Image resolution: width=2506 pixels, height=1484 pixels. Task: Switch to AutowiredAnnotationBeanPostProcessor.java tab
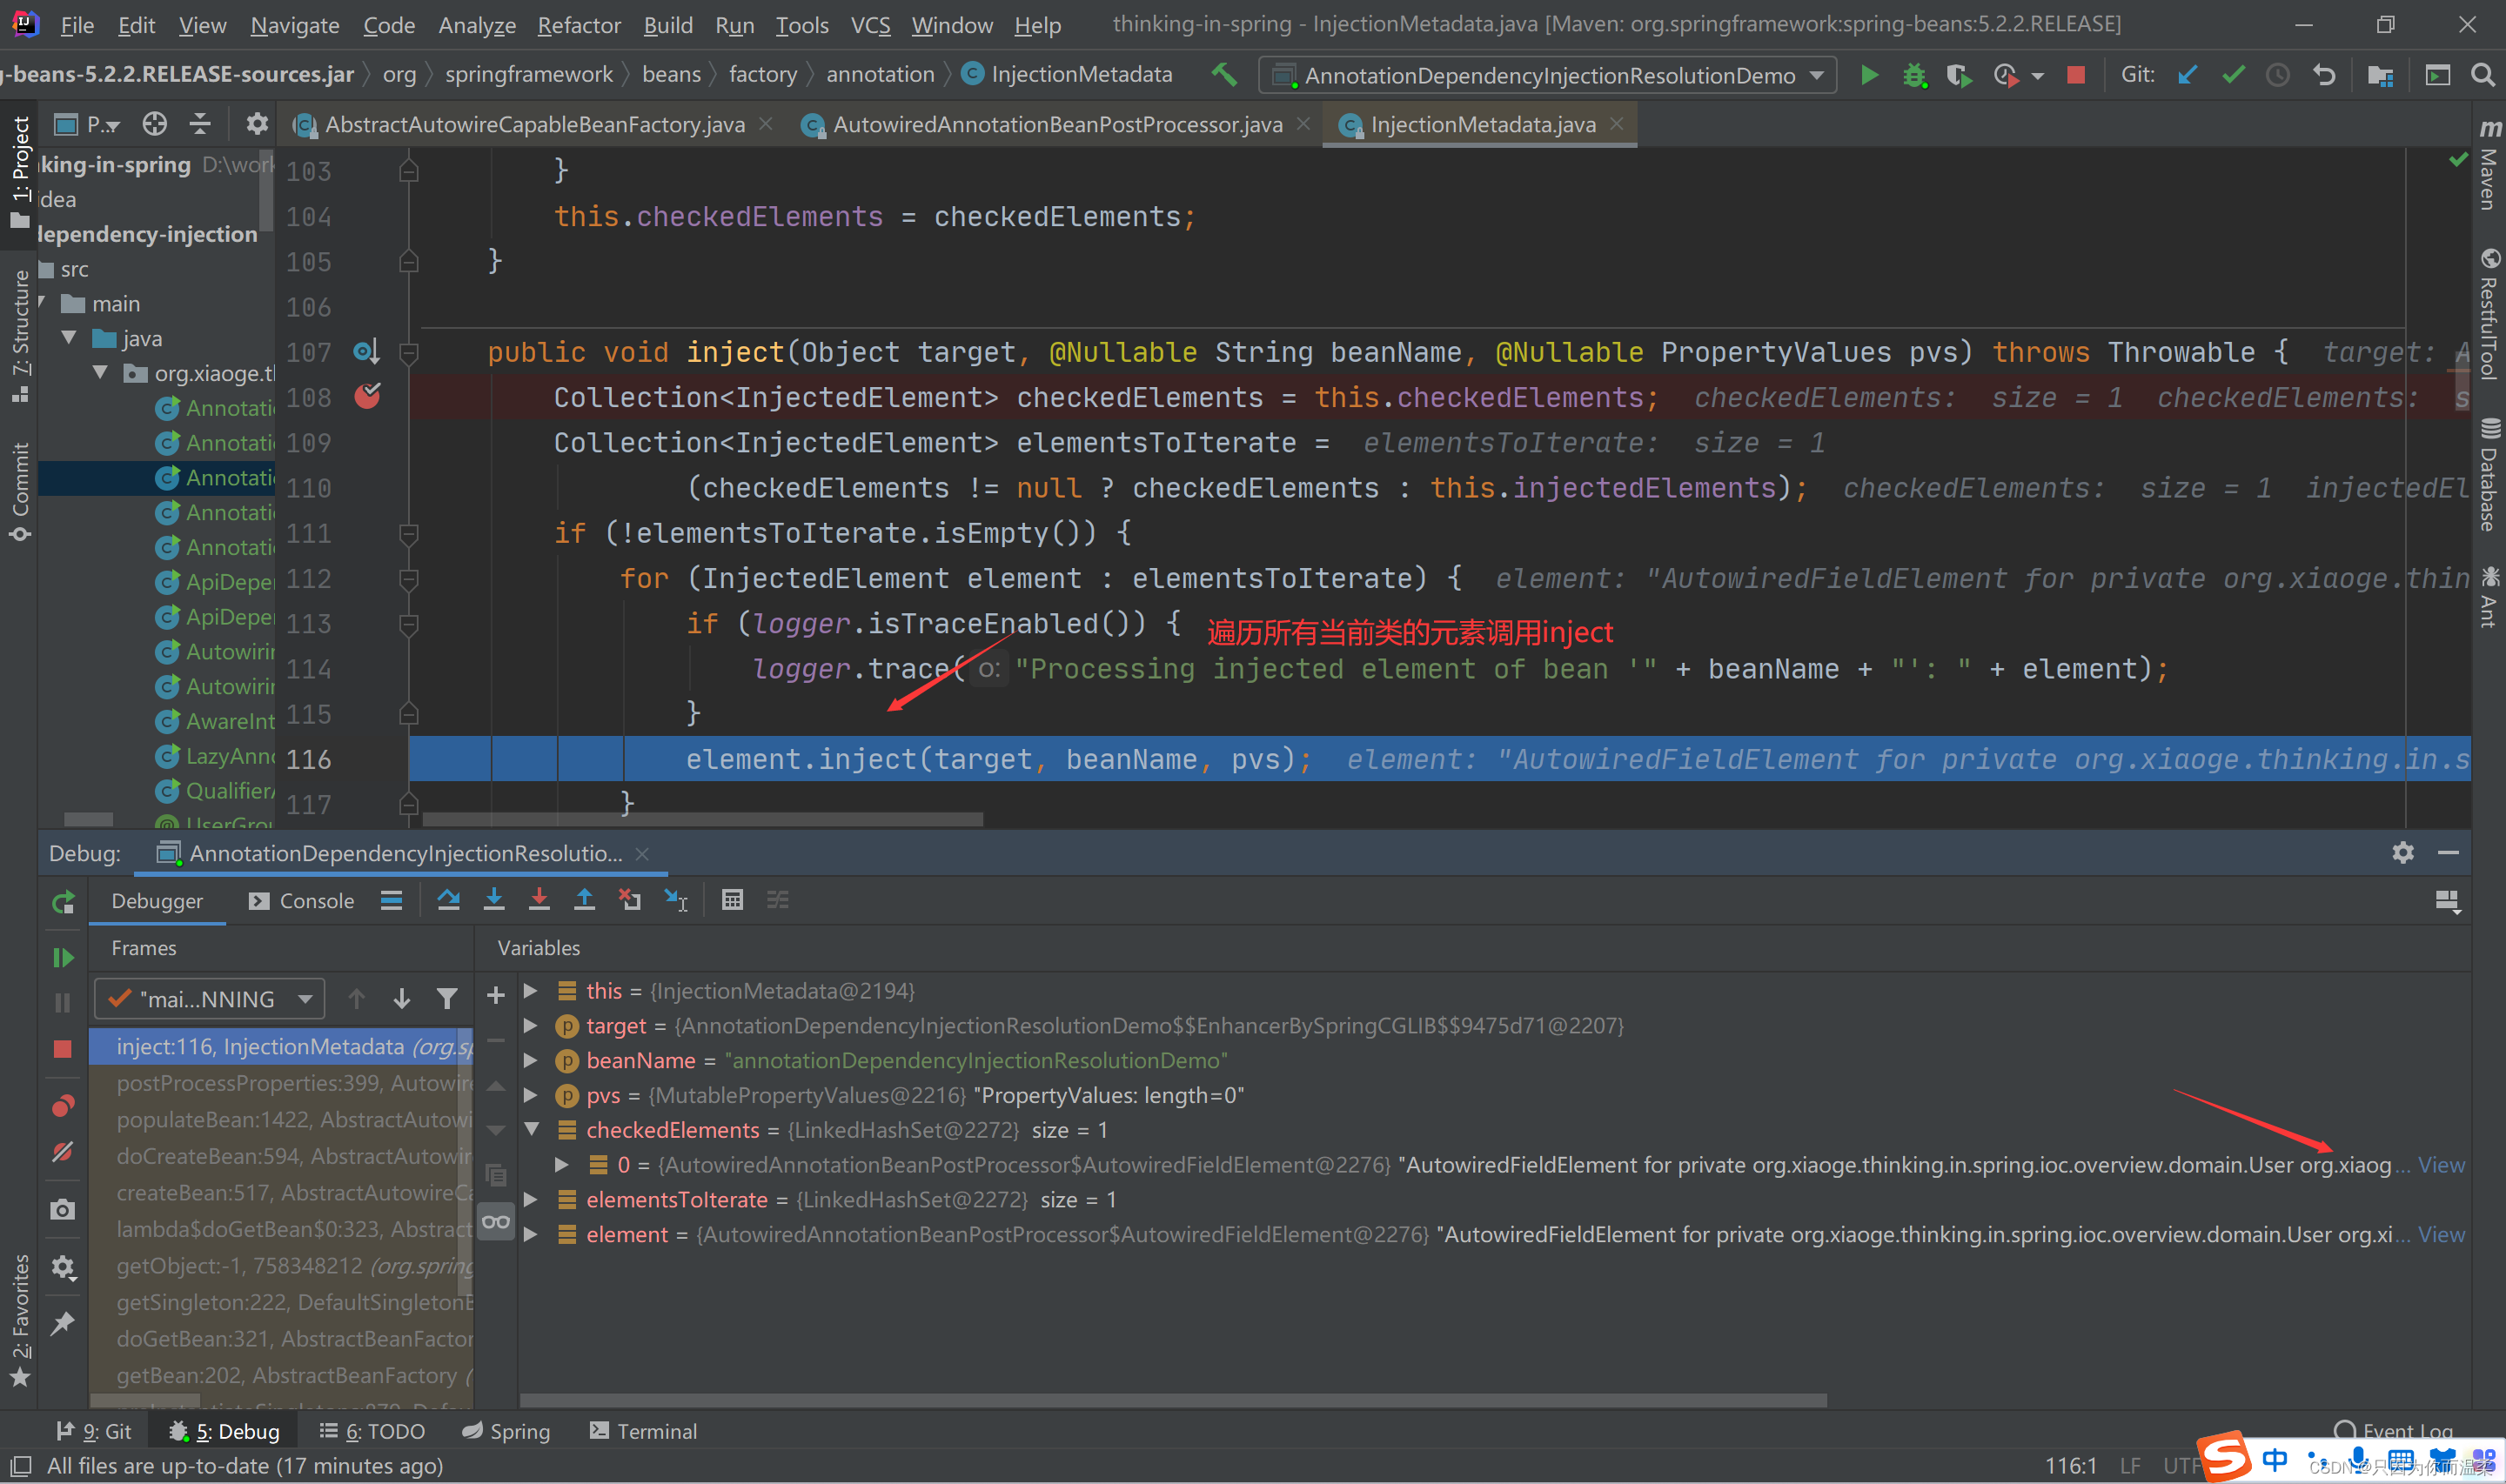tap(1056, 125)
